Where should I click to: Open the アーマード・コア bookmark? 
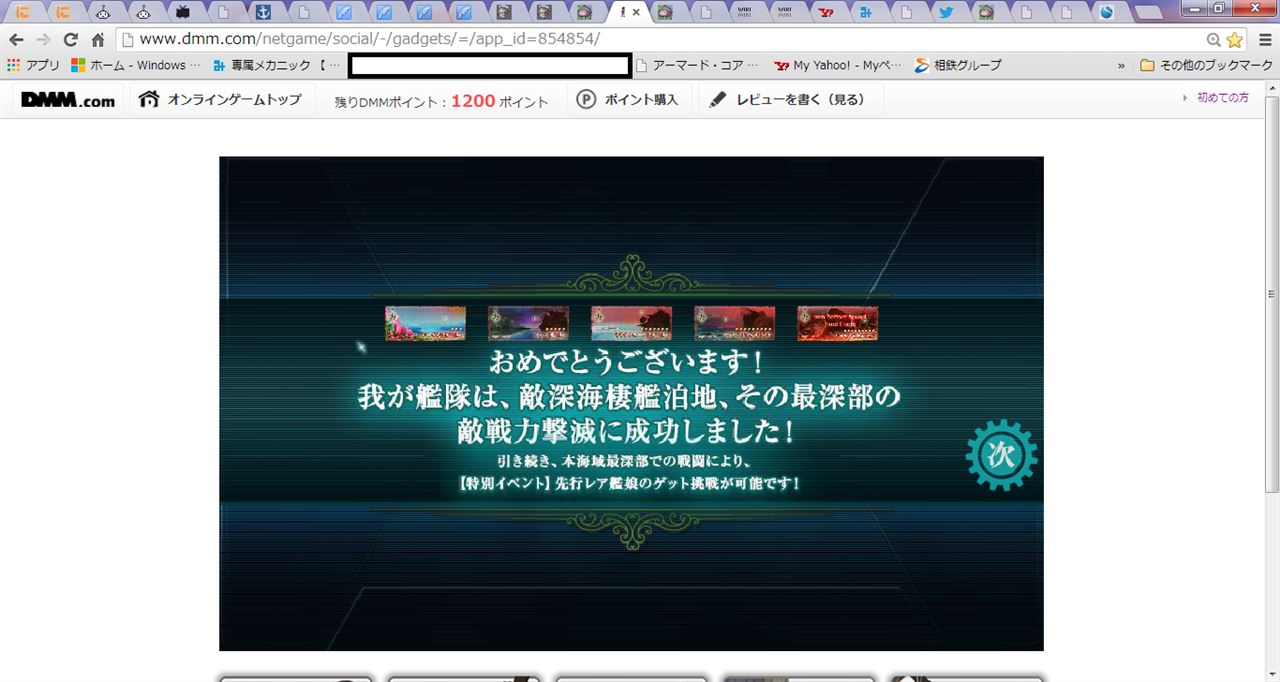697,66
